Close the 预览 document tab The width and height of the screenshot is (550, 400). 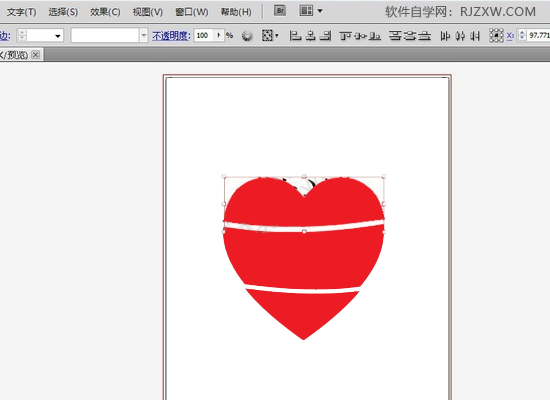coord(35,54)
